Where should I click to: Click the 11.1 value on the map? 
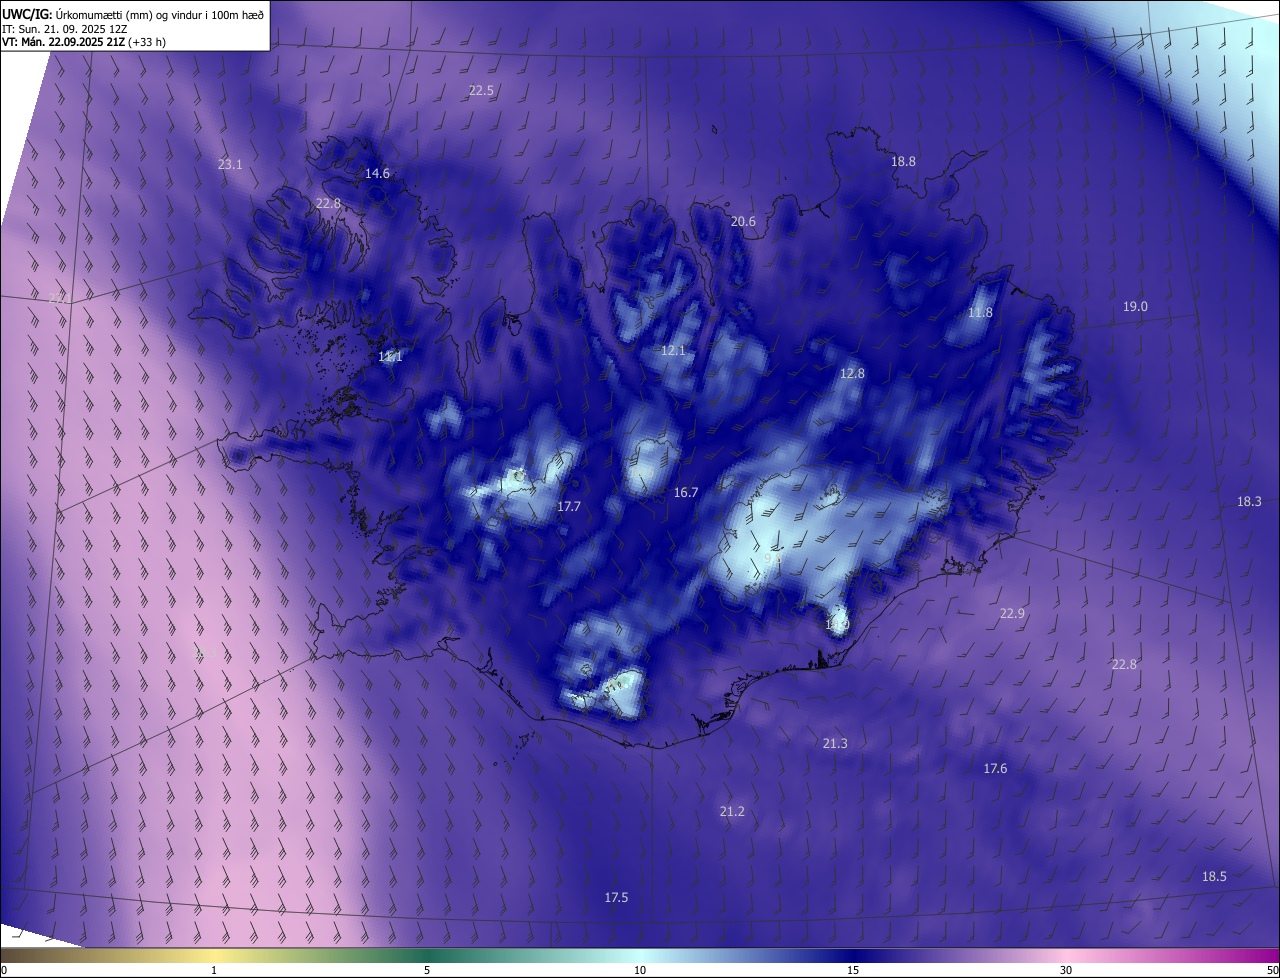point(390,356)
